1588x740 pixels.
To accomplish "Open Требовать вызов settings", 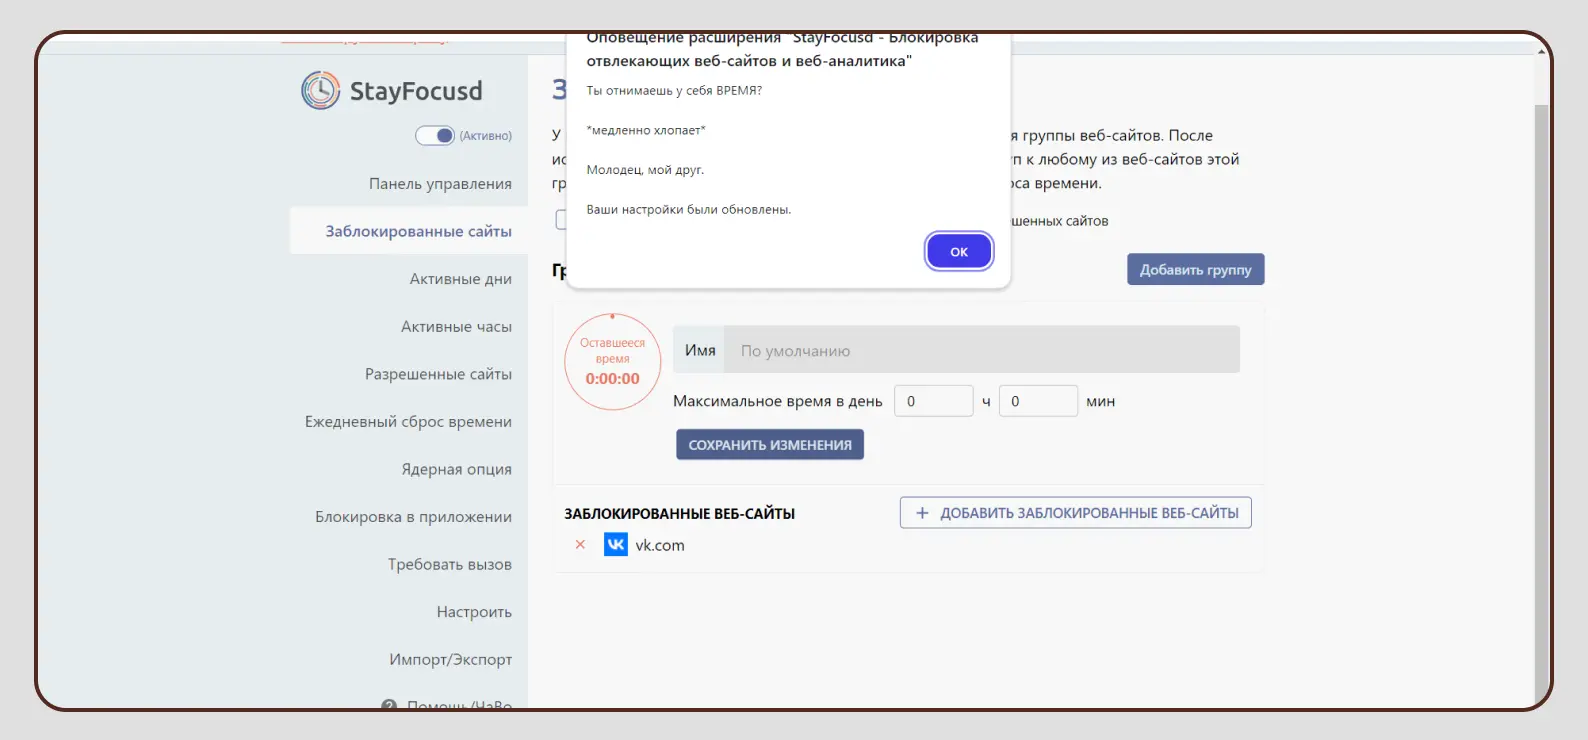I will tap(449, 565).
